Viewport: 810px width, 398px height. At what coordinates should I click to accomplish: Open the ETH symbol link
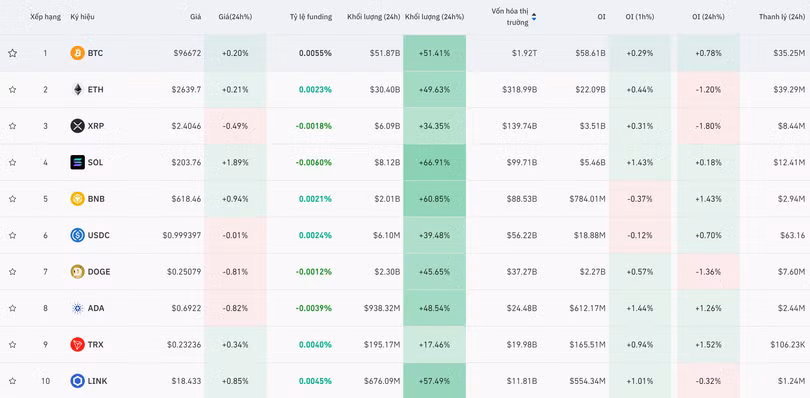point(95,89)
